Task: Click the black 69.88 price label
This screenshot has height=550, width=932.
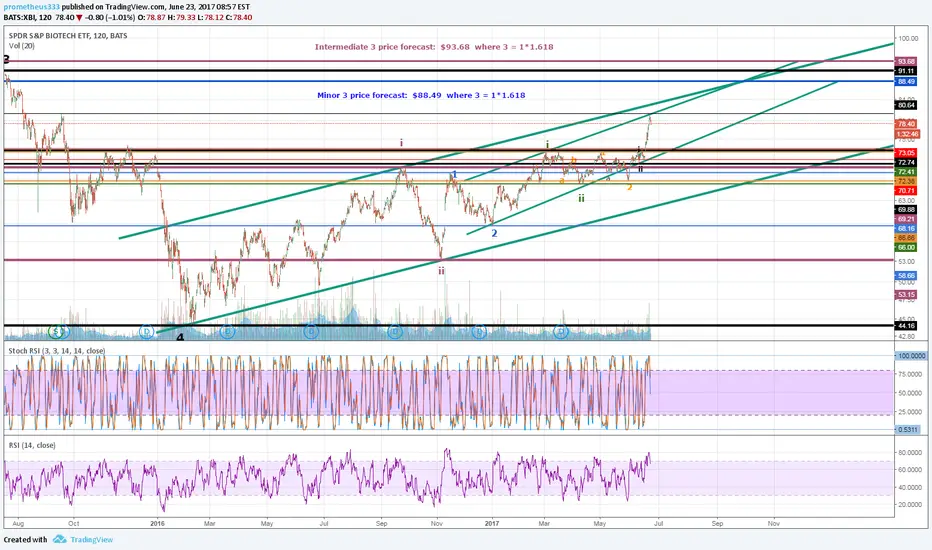Action: pyautogui.click(x=906, y=210)
